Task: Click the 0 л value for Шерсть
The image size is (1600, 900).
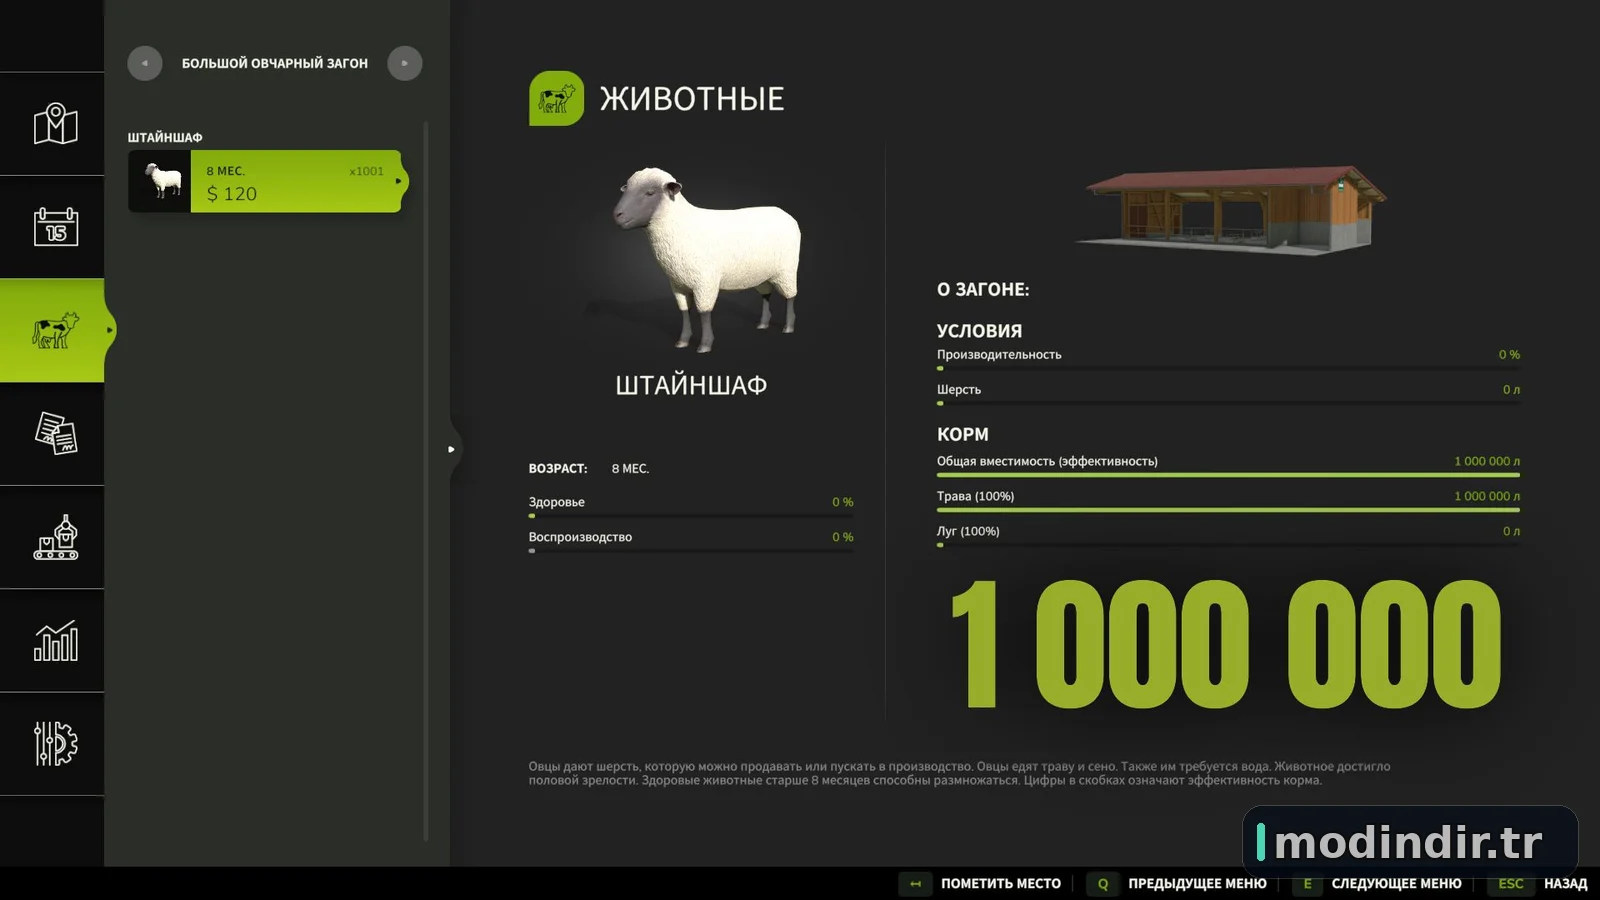Action: coord(1511,390)
